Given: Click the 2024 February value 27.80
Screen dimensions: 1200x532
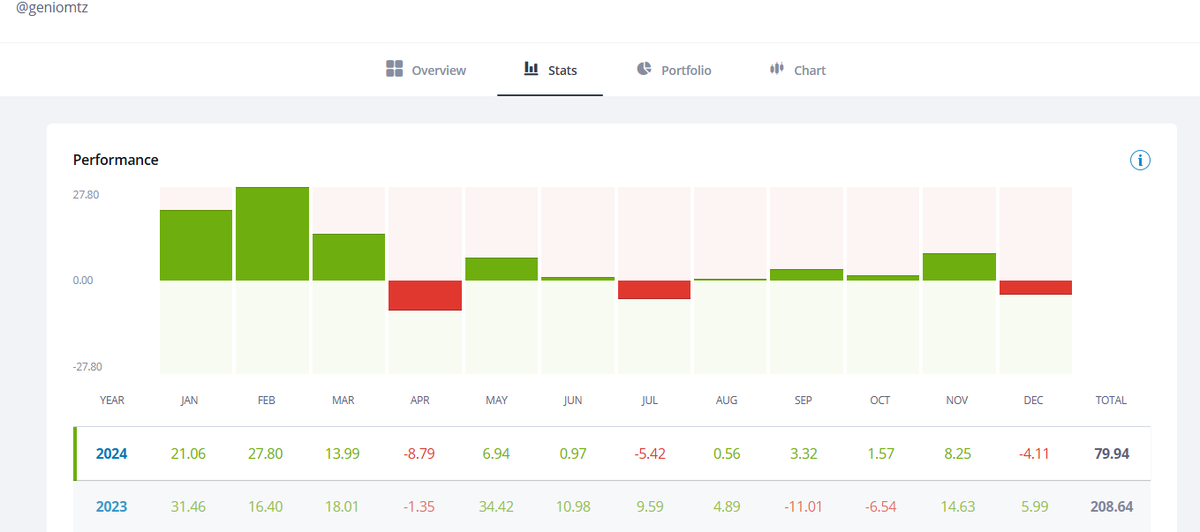Looking at the screenshot, I should [266, 454].
